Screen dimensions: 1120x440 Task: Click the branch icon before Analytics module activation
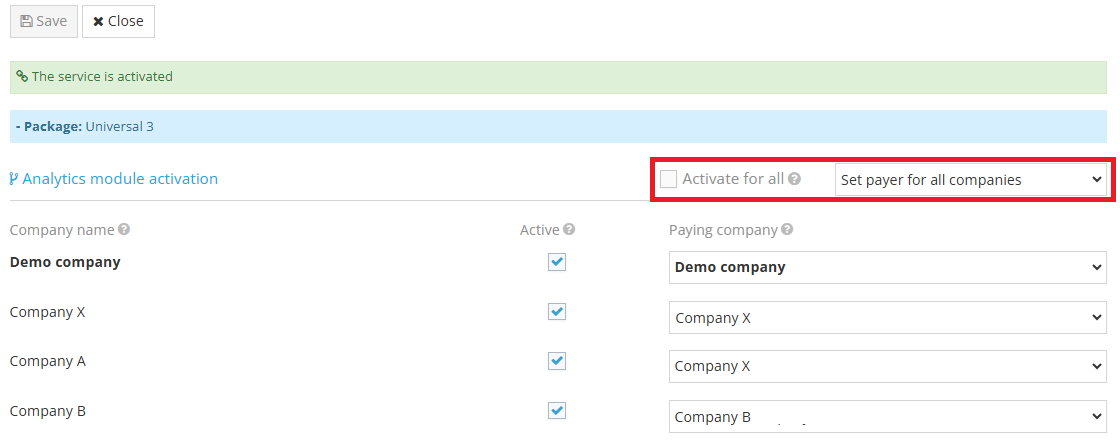point(14,180)
